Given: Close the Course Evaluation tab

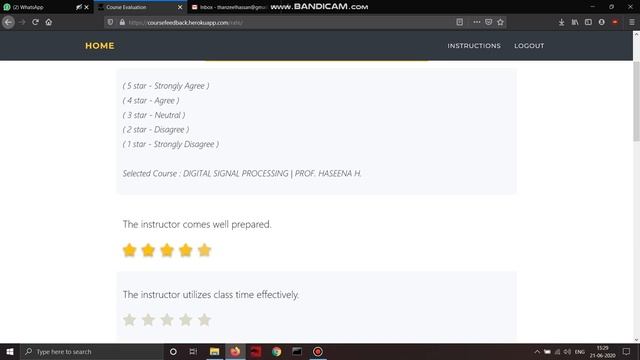Looking at the screenshot, I should (x=180, y=7).
